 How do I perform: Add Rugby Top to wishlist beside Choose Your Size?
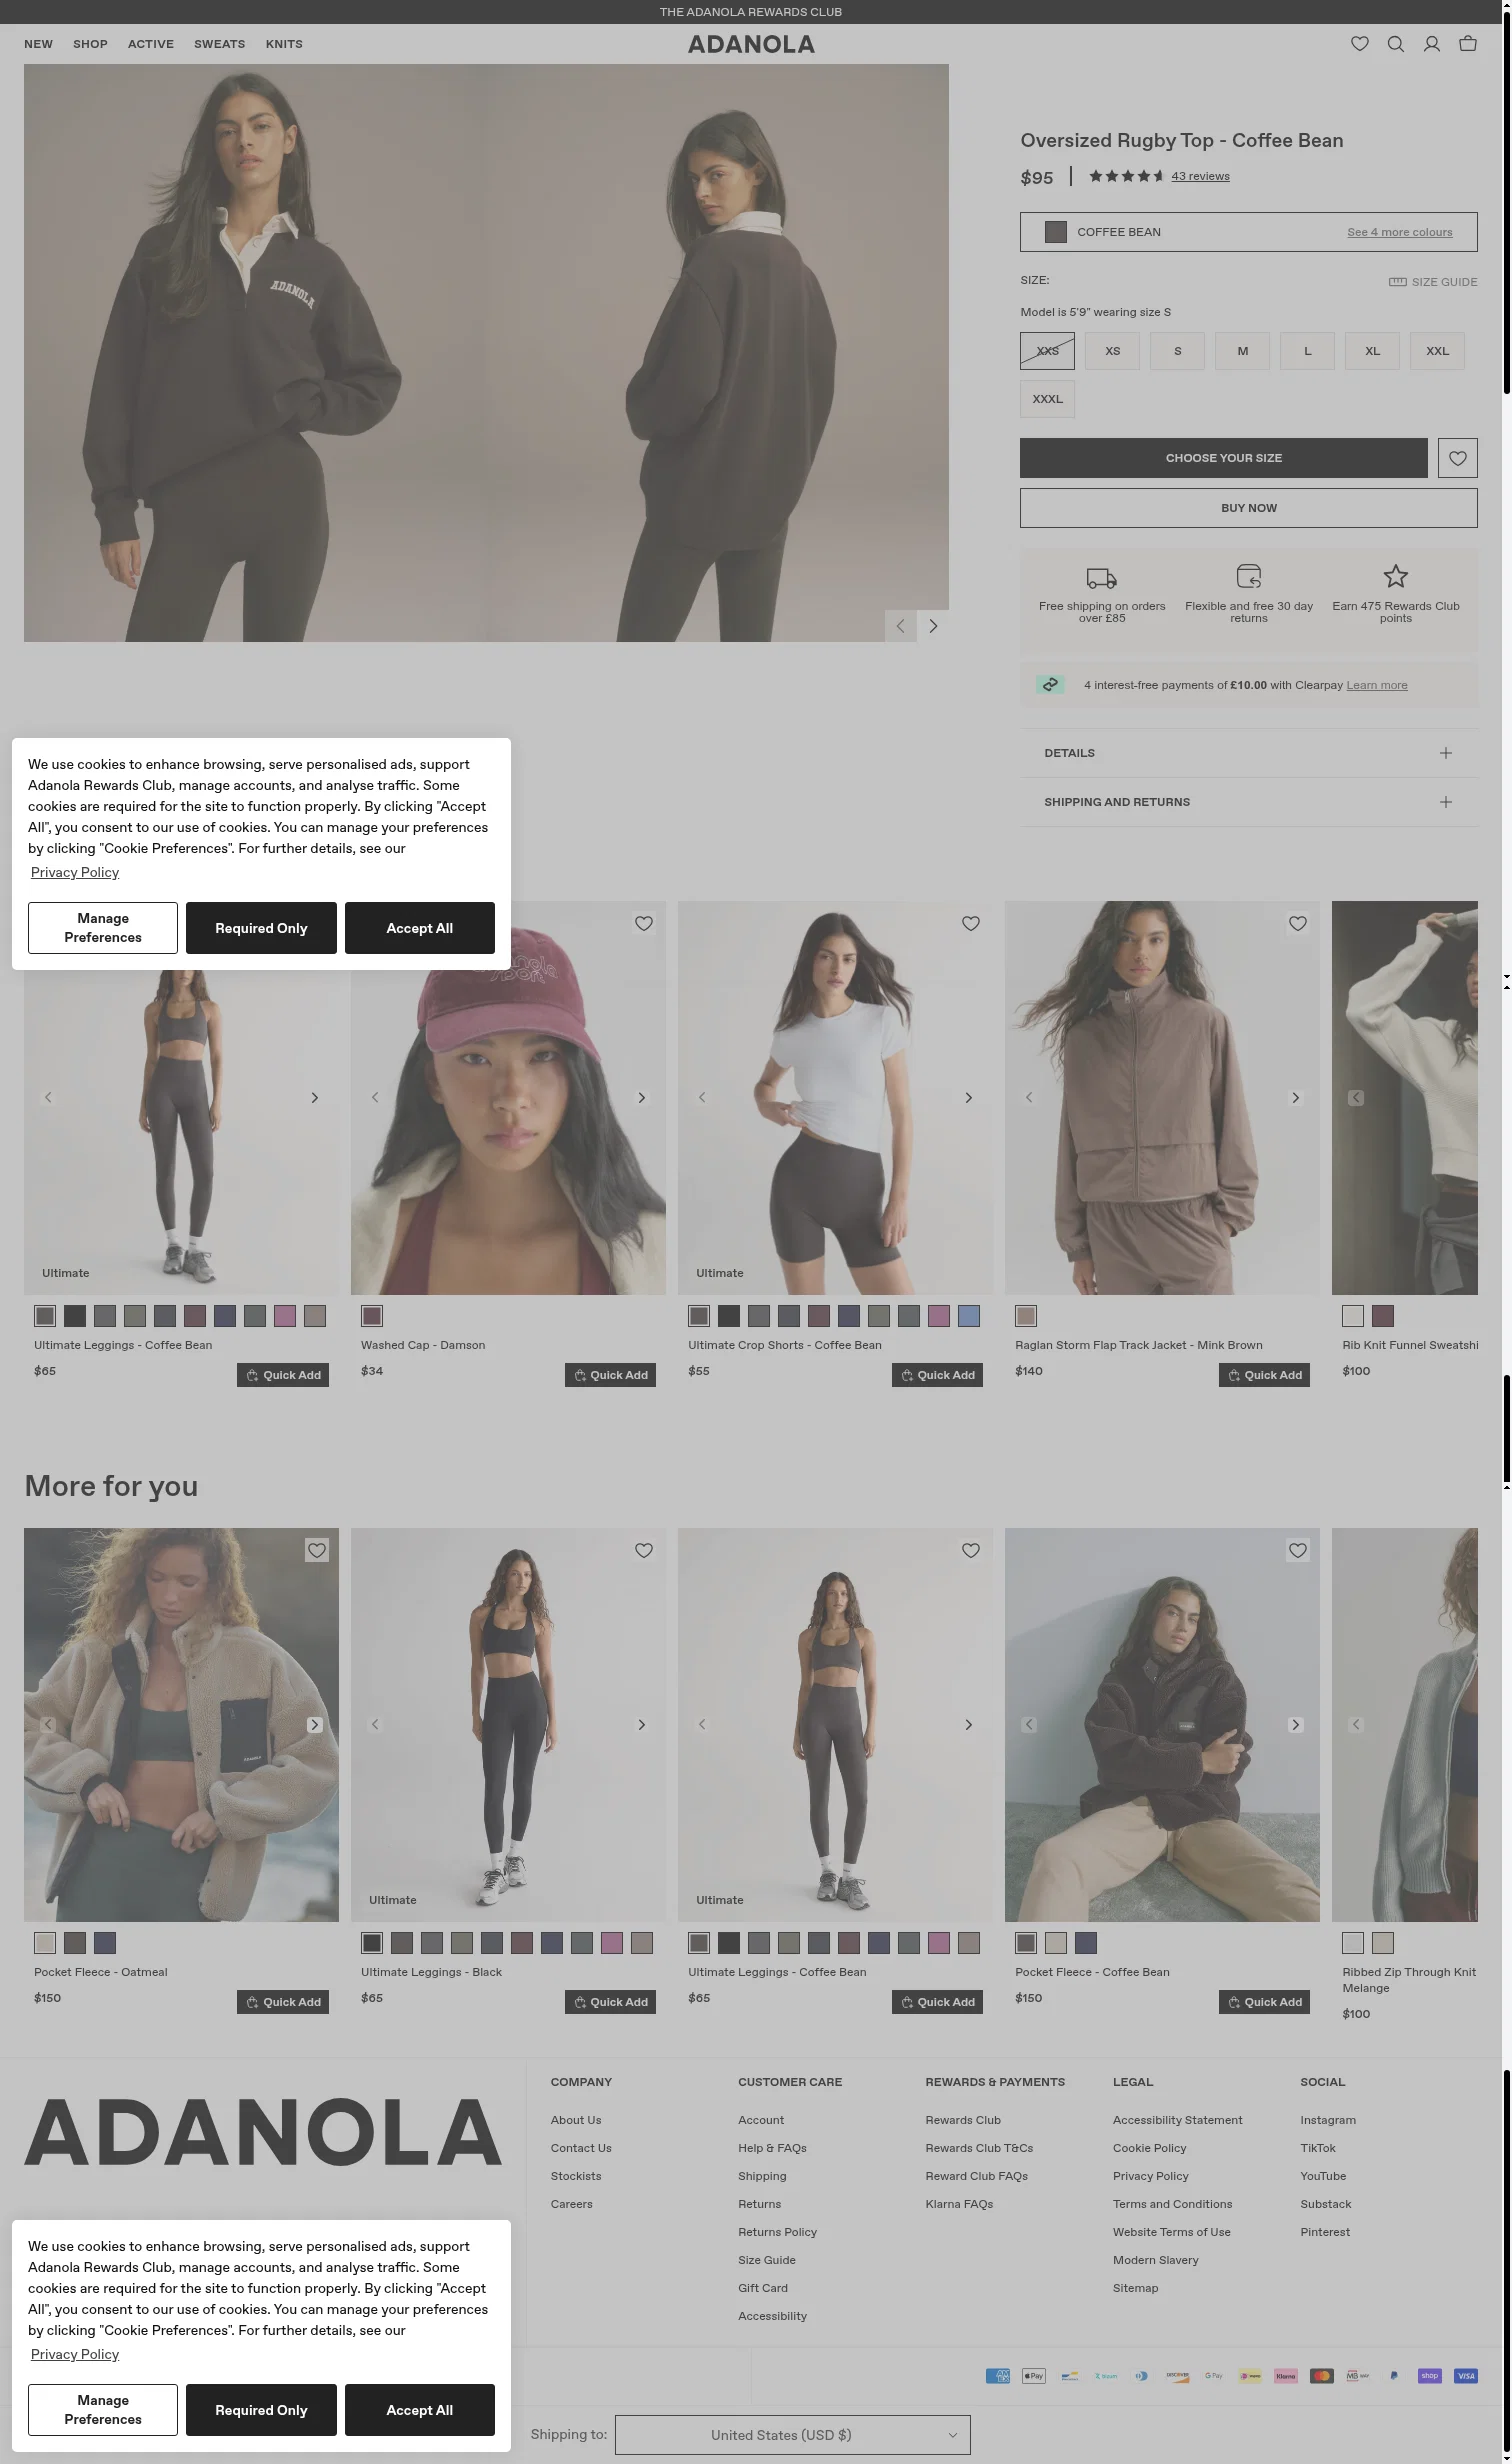(x=1458, y=458)
